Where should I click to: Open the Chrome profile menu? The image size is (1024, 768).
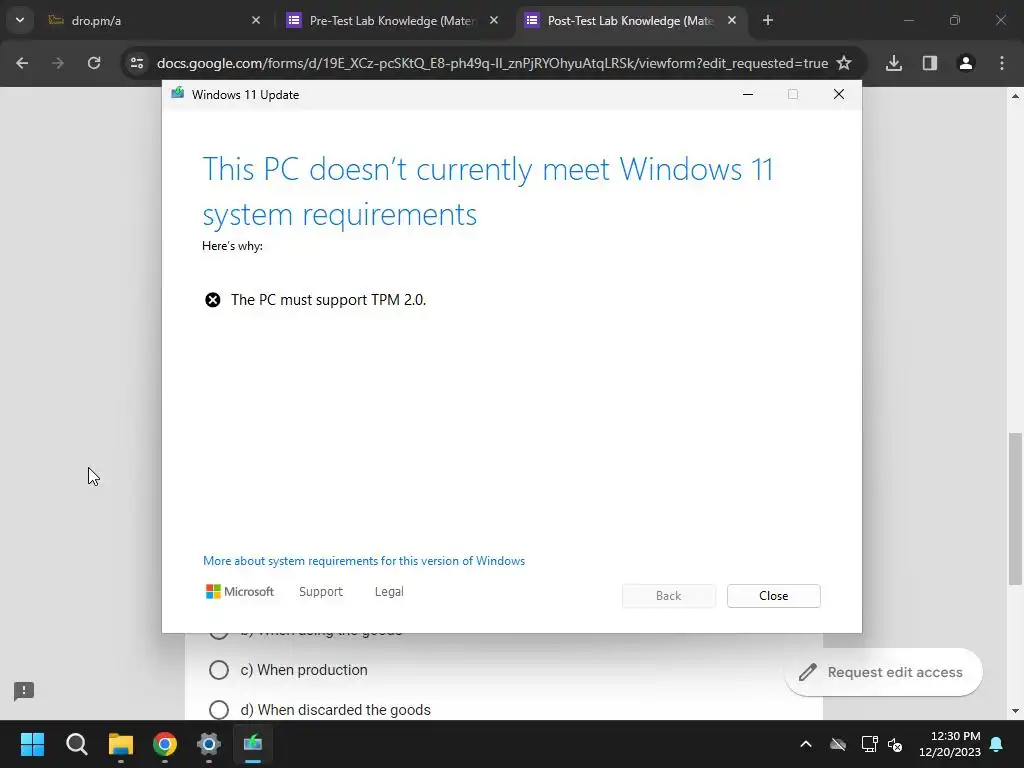point(966,63)
